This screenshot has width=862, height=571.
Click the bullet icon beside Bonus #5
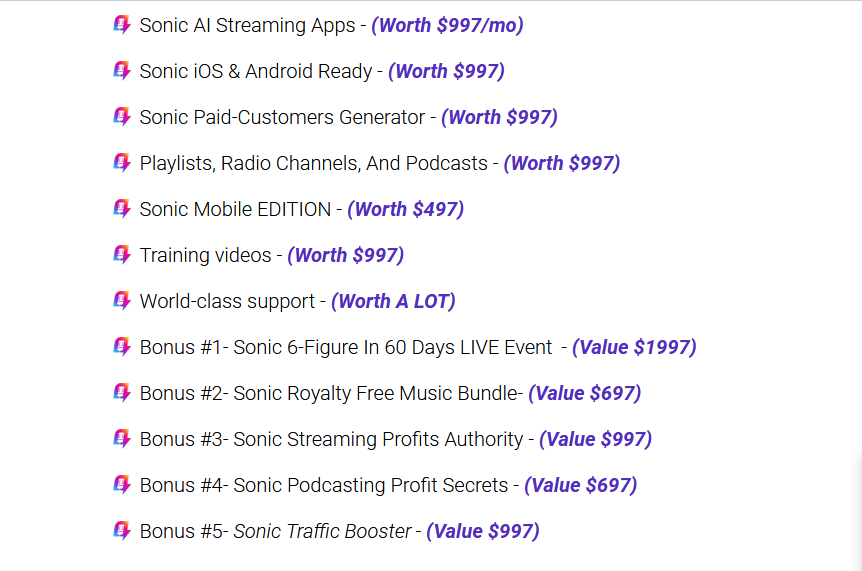click(122, 531)
